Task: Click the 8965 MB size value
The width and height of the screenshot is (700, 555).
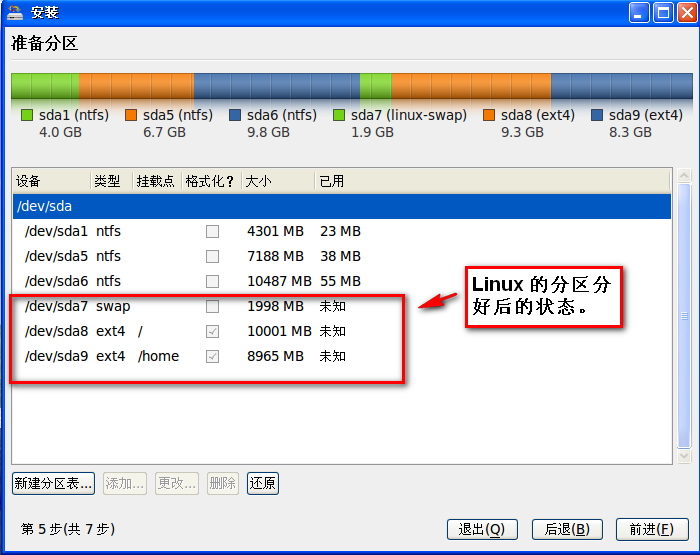Action: coord(275,356)
